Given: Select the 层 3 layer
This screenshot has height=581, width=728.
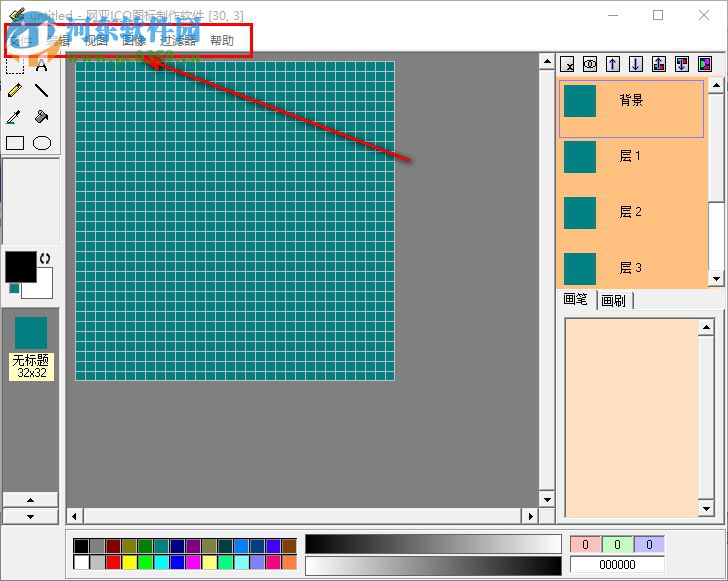Looking at the screenshot, I should (x=631, y=268).
